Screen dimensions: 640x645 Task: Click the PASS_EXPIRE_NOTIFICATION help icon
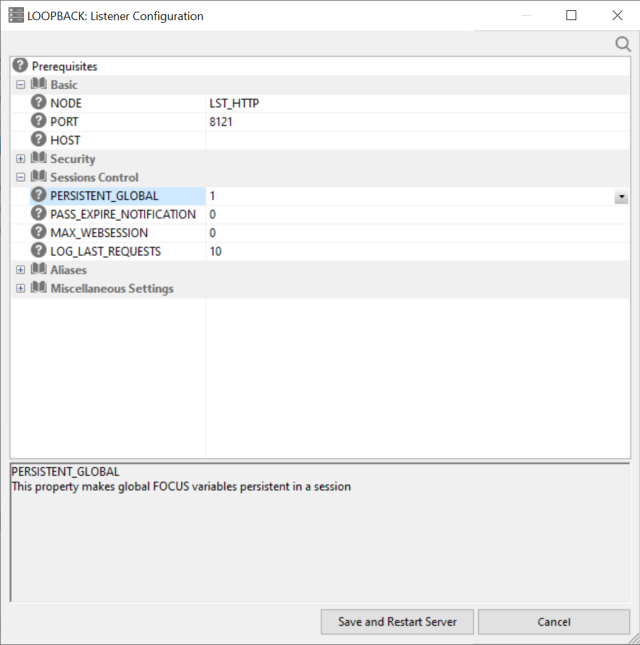(x=39, y=214)
